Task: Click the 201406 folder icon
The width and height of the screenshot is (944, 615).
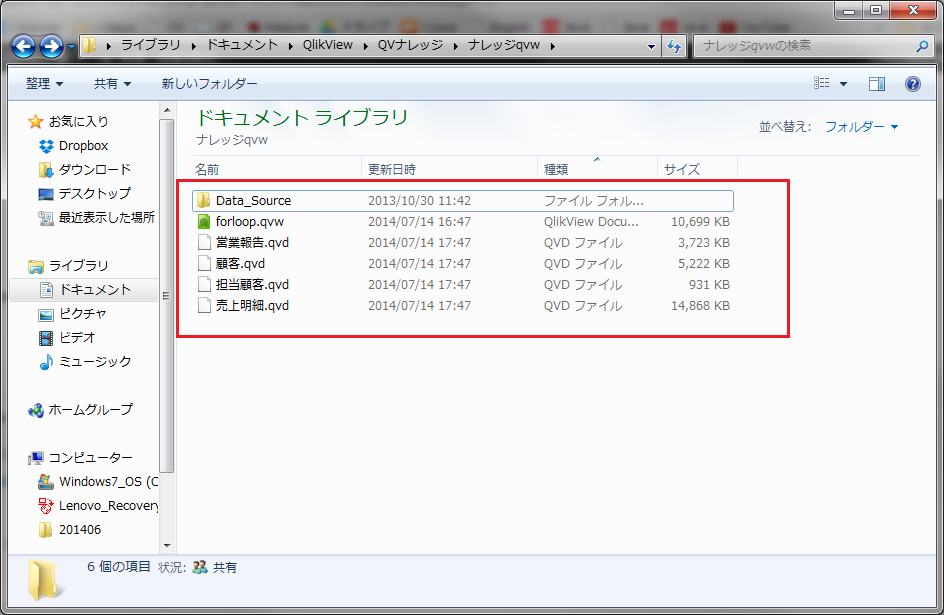Action: click(45, 530)
